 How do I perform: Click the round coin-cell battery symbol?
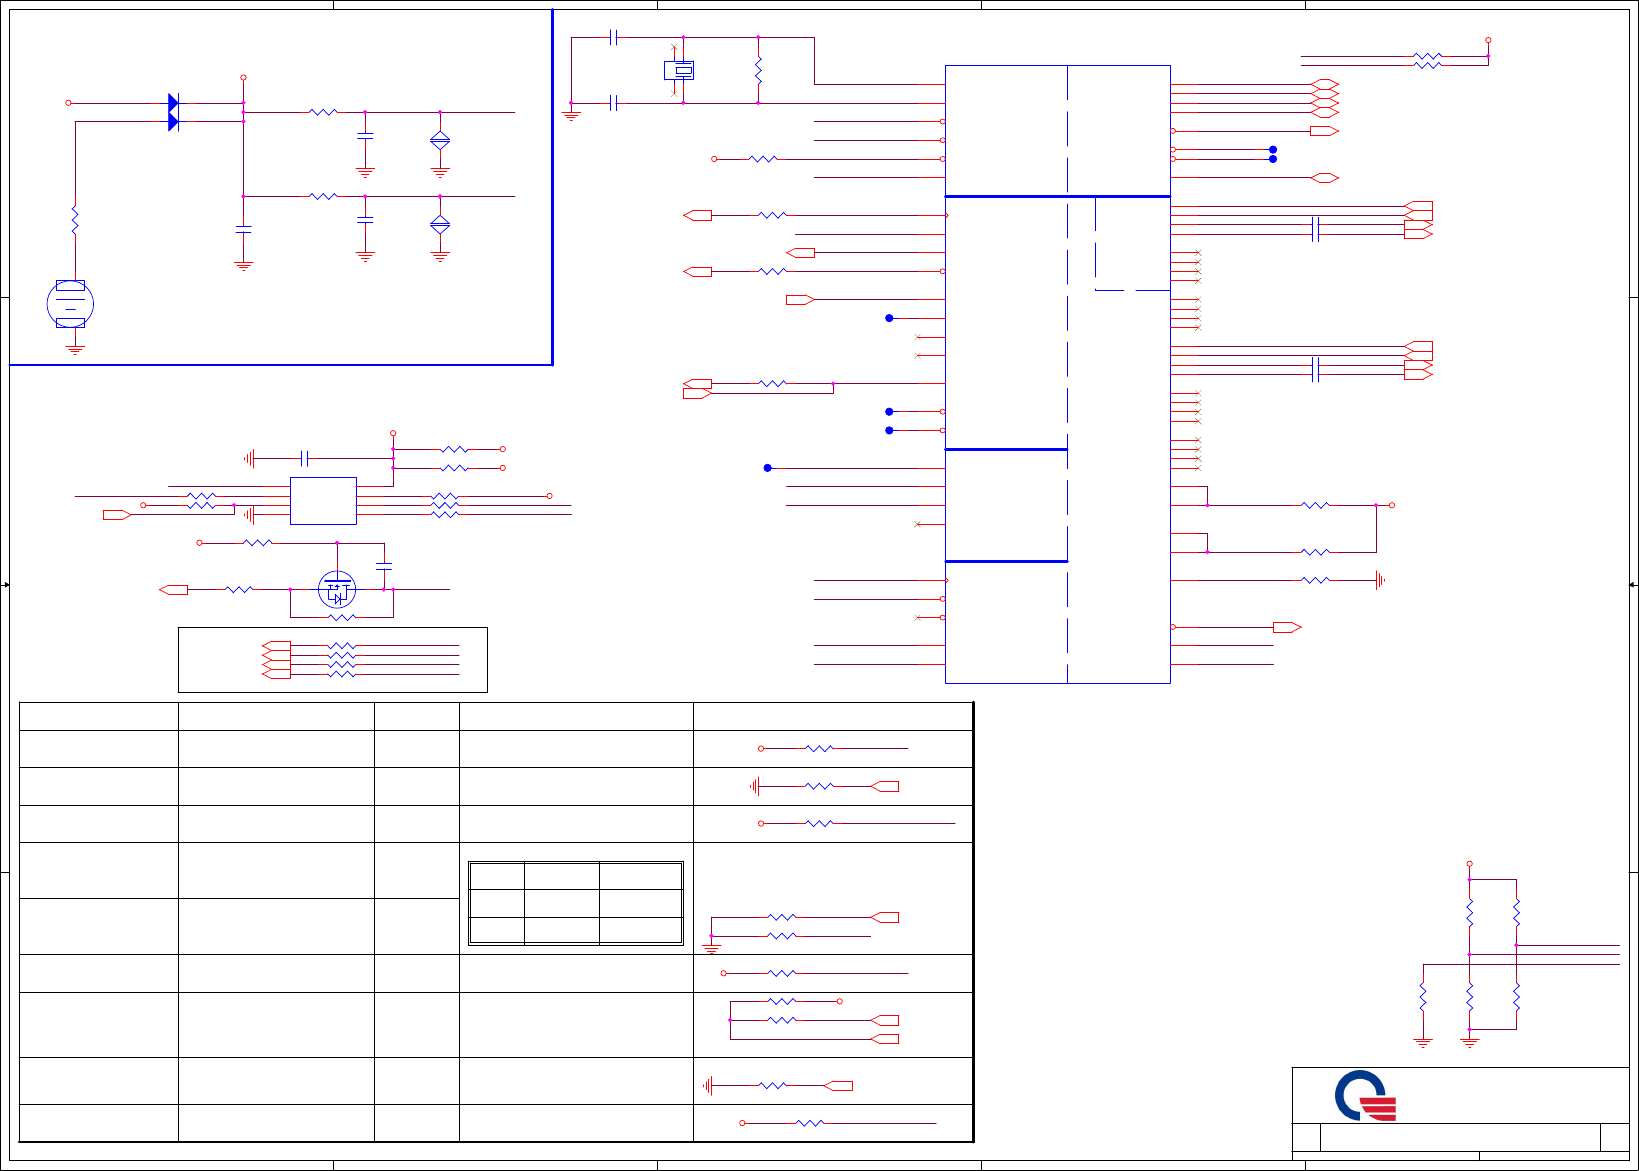click(x=70, y=304)
